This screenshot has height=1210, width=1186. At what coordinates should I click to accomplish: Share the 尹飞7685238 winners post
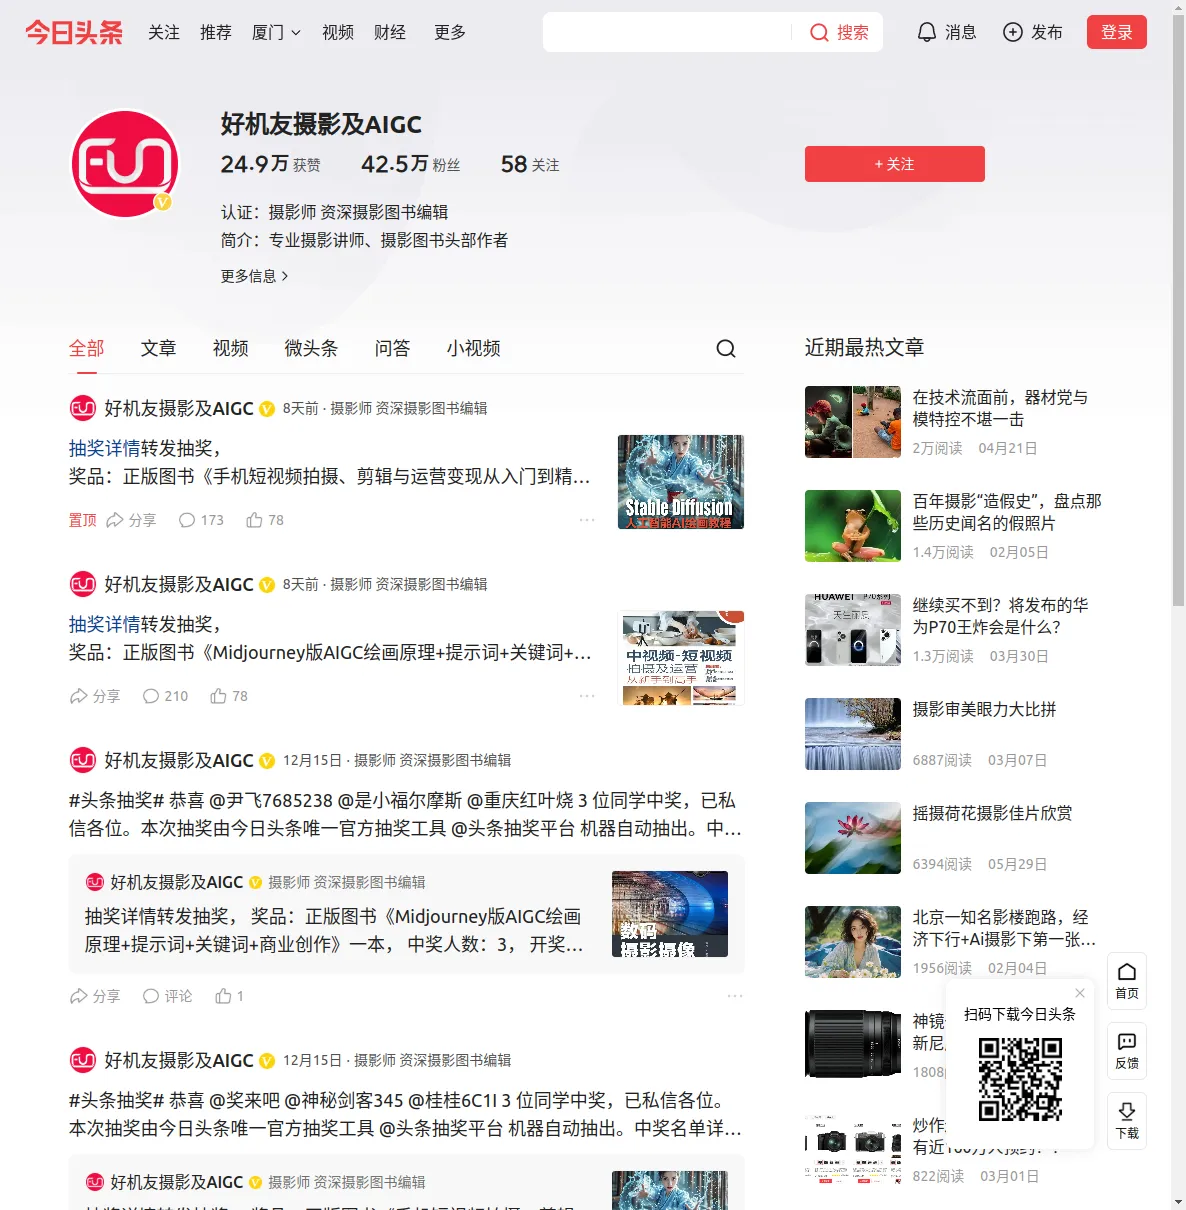click(x=95, y=996)
